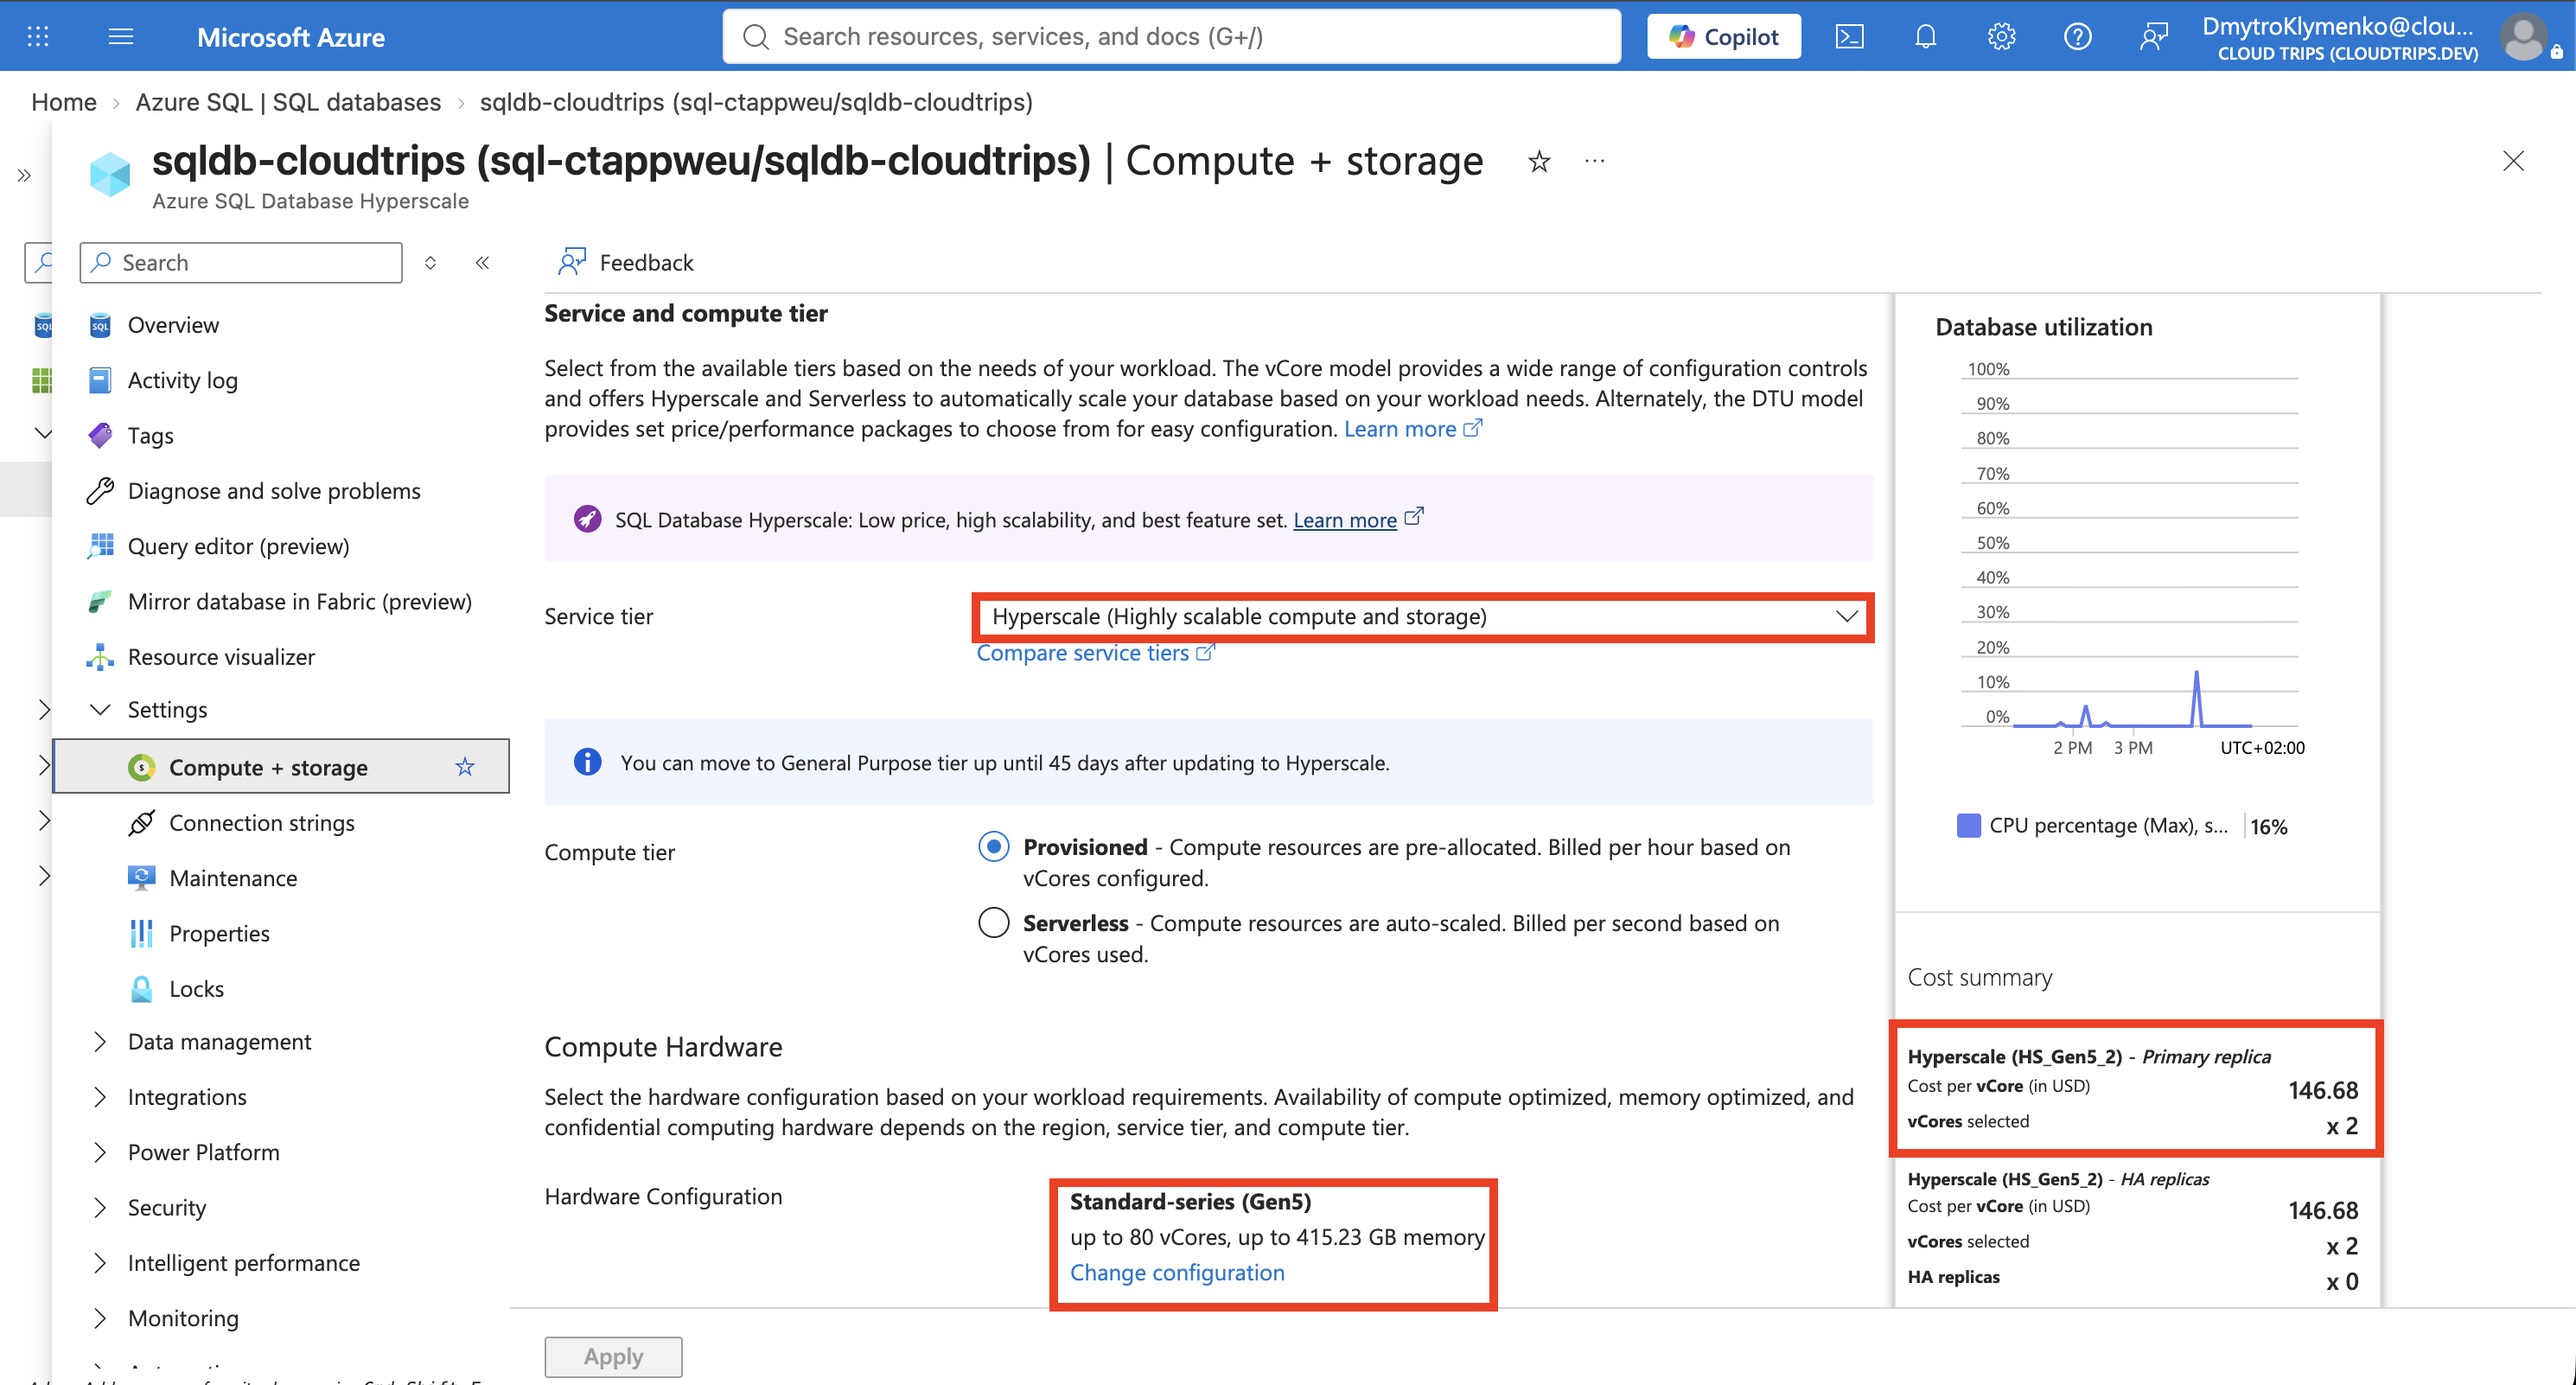Viewport: 2576px width, 1385px height.
Task: Open the help question mark menu
Action: [2077, 37]
